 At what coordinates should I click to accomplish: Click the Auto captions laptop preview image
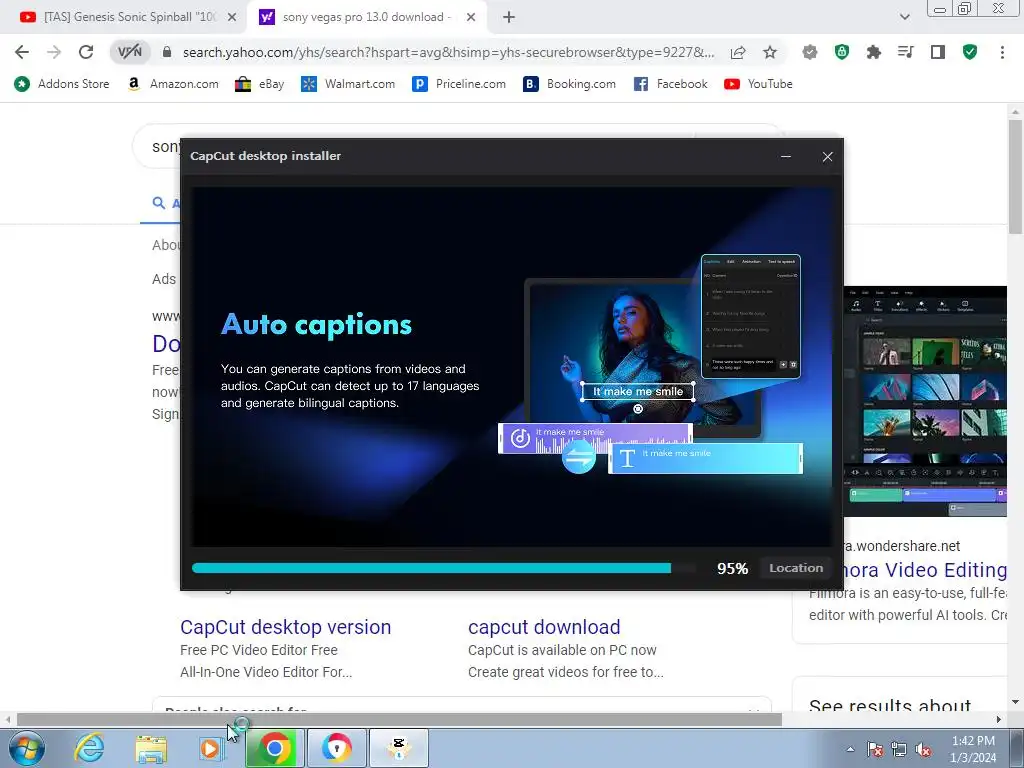[x=643, y=359]
